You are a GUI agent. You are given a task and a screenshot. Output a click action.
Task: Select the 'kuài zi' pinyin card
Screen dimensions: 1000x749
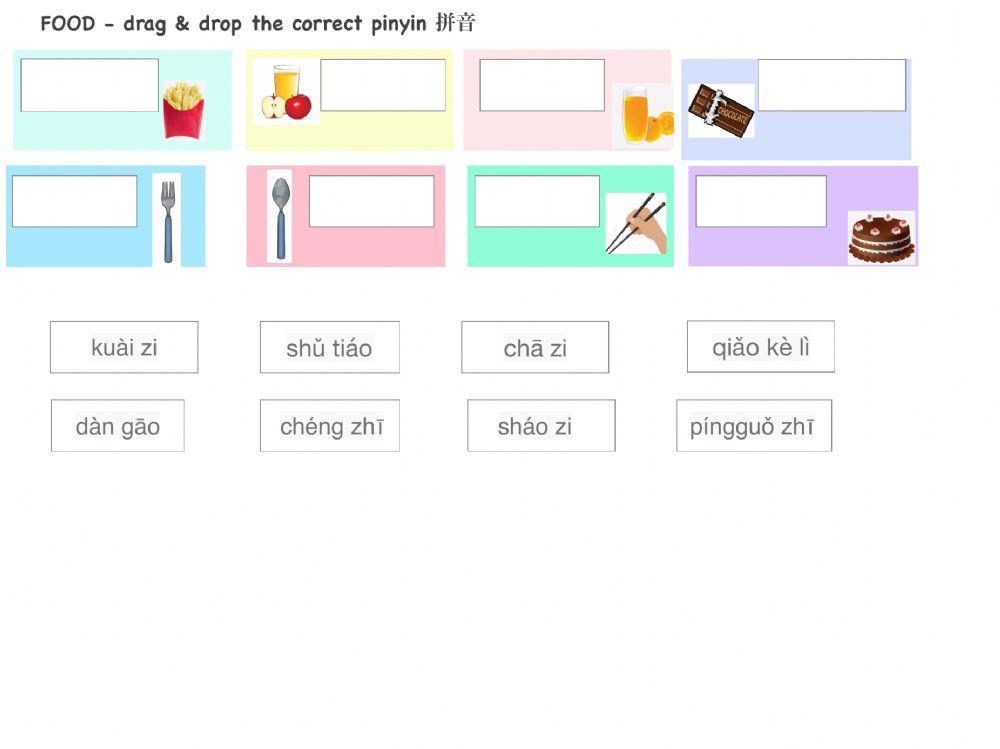[x=124, y=347]
